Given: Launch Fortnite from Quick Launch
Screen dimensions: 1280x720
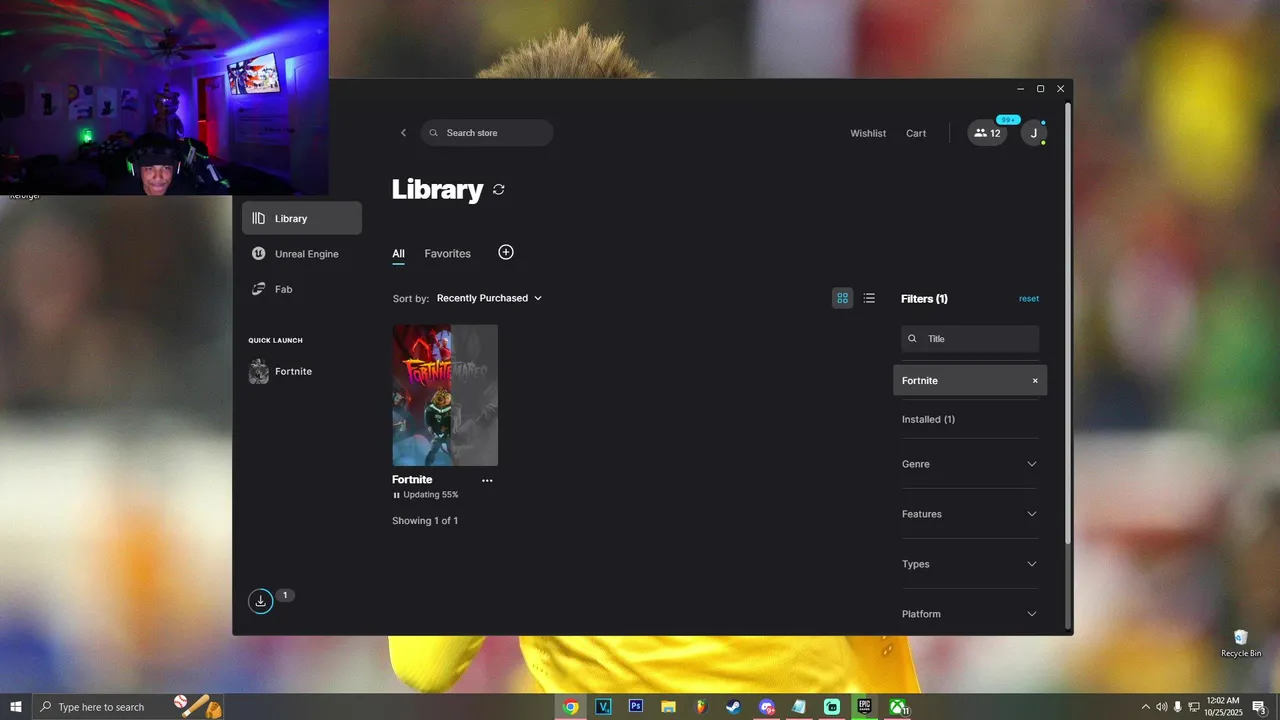Looking at the screenshot, I should [281, 371].
